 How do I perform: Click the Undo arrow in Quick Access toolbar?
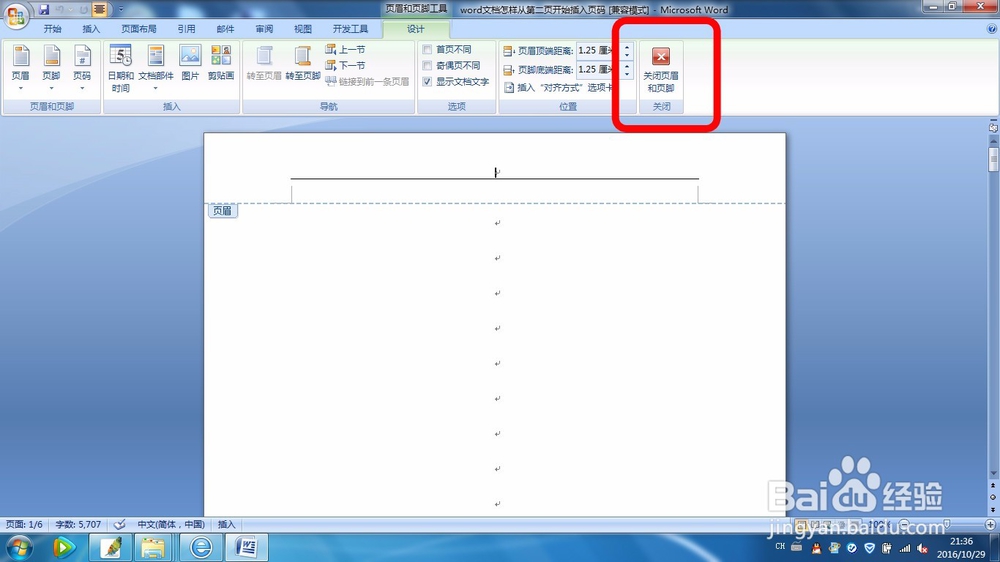pos(60,9)
